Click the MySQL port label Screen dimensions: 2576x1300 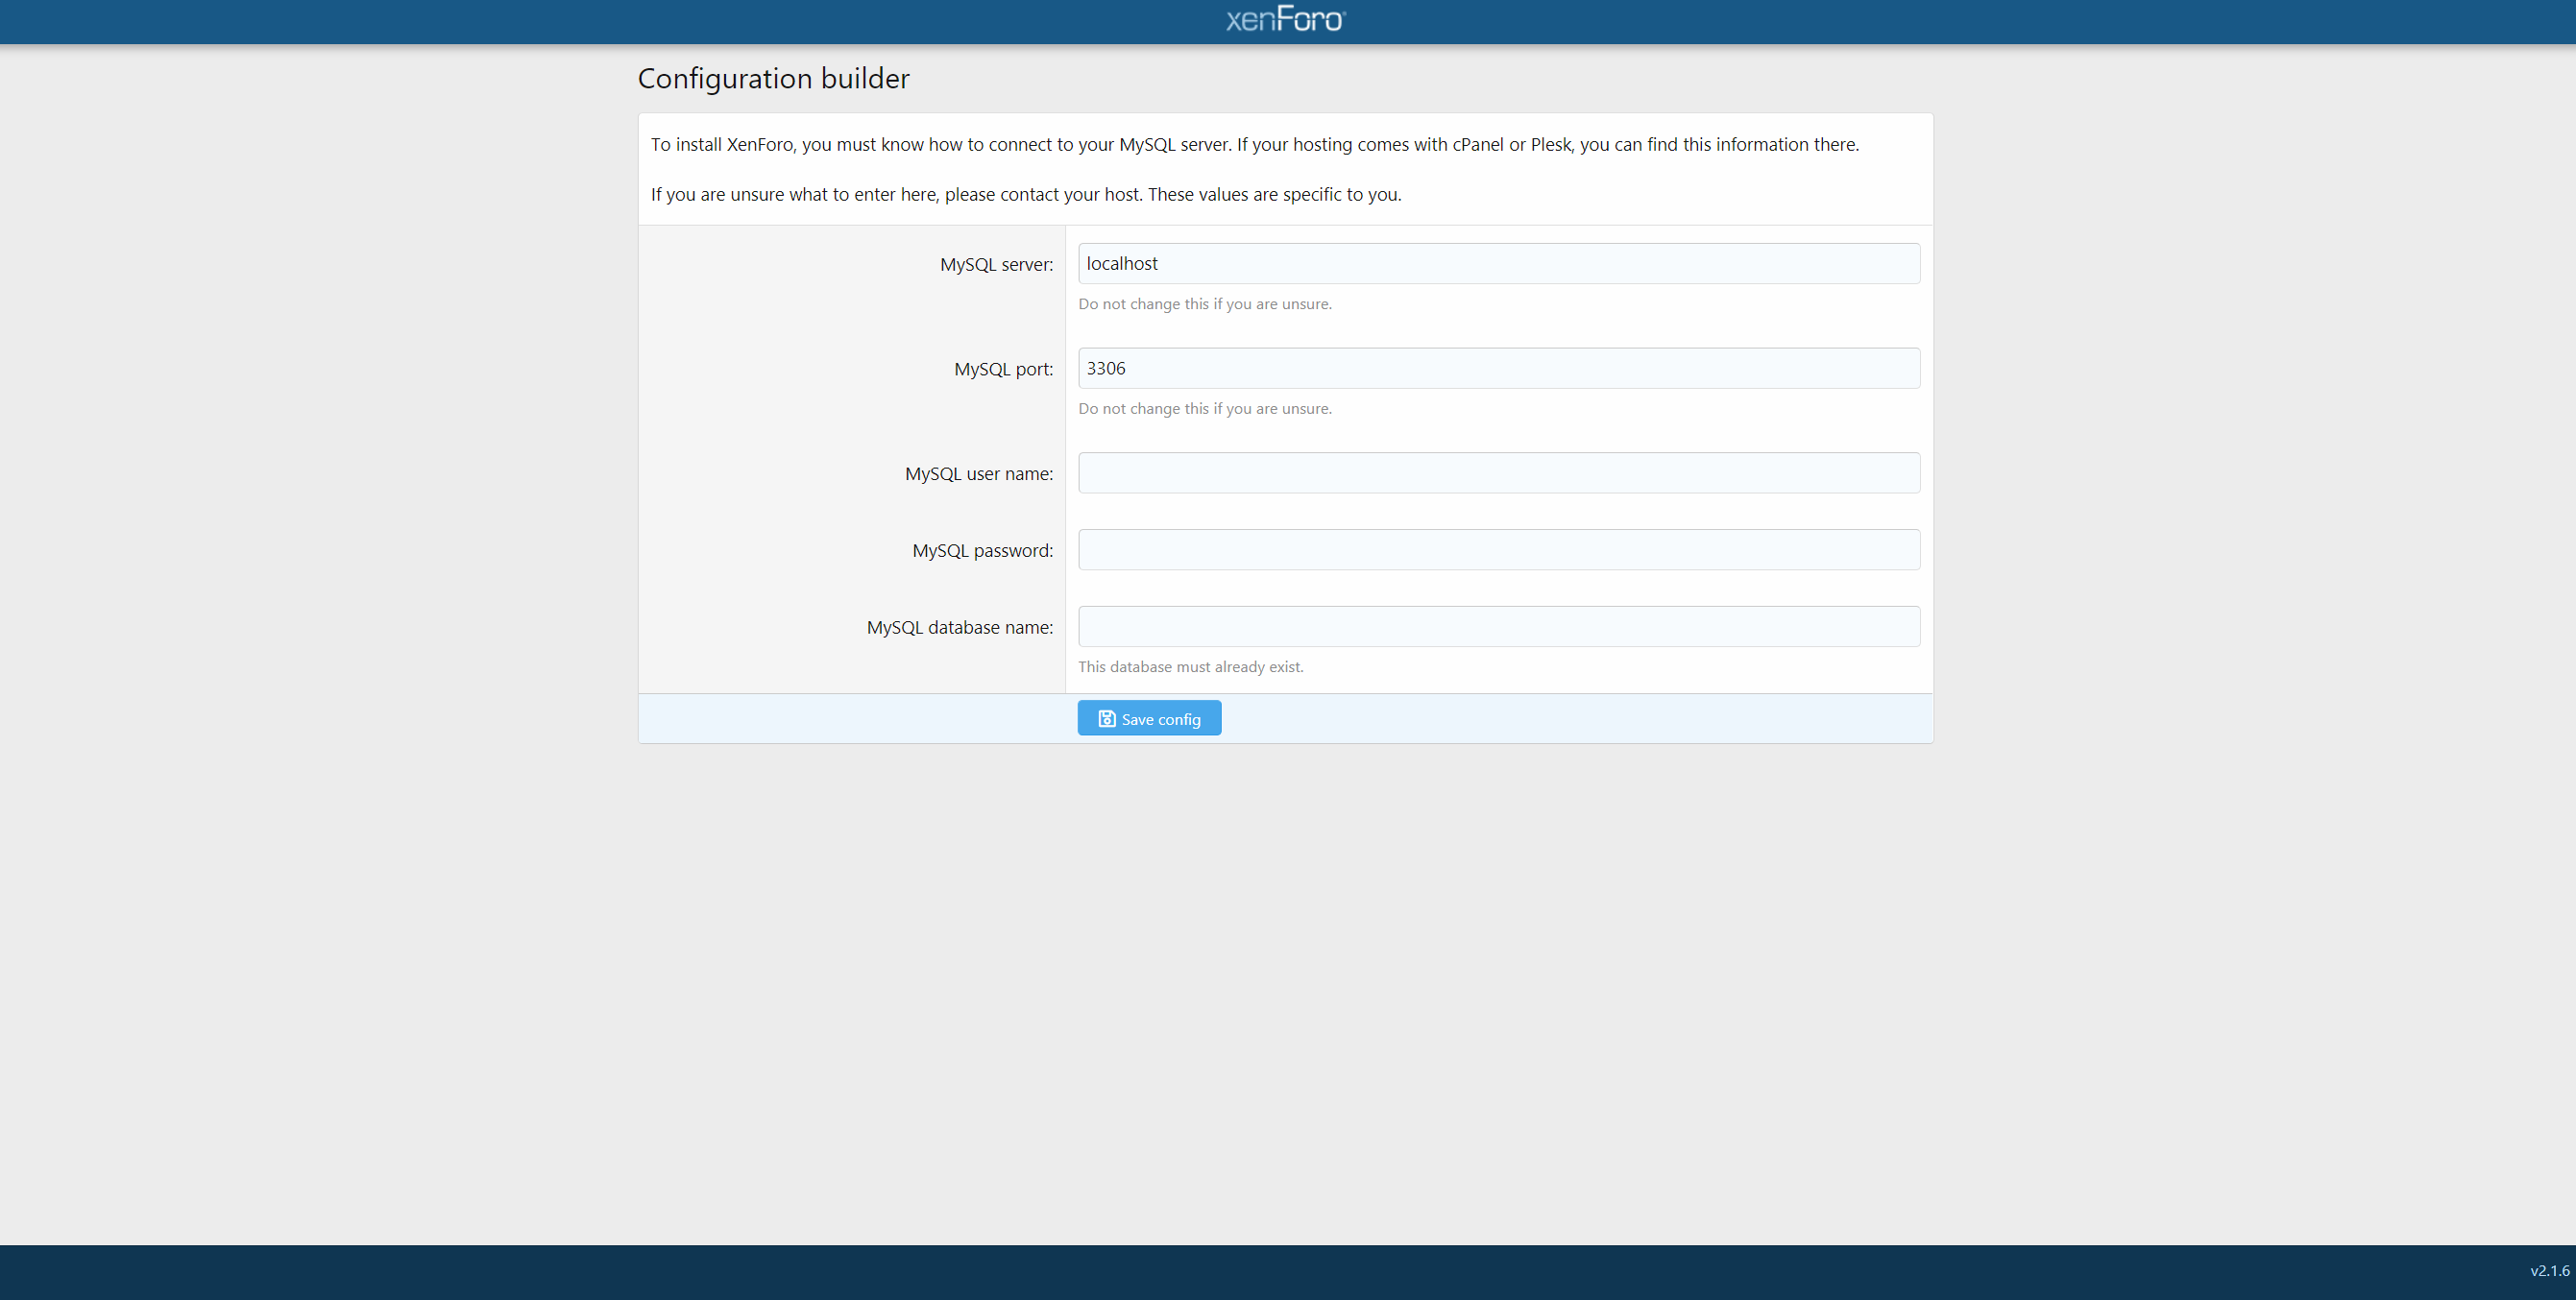coord(1003,369)
